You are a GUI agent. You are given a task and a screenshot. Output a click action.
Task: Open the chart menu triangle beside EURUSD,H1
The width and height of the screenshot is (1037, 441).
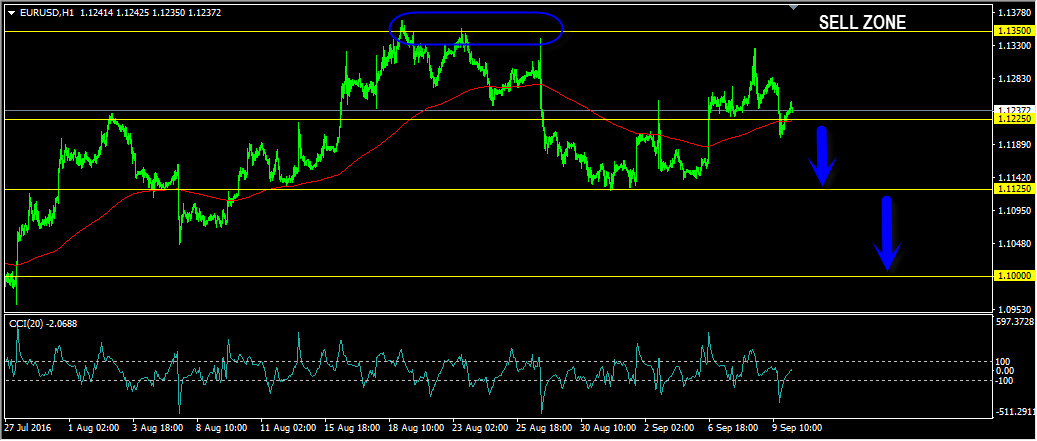coord(11,12)
